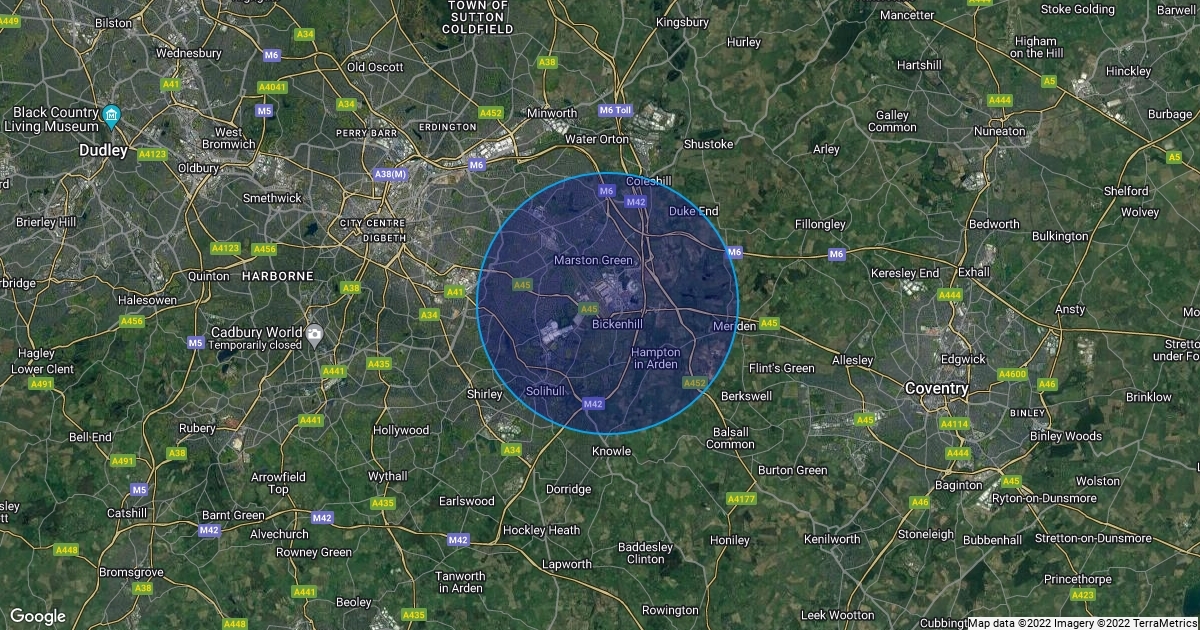Open the Google logo link
Screen dimensions: 1200x630
(37, 616)
